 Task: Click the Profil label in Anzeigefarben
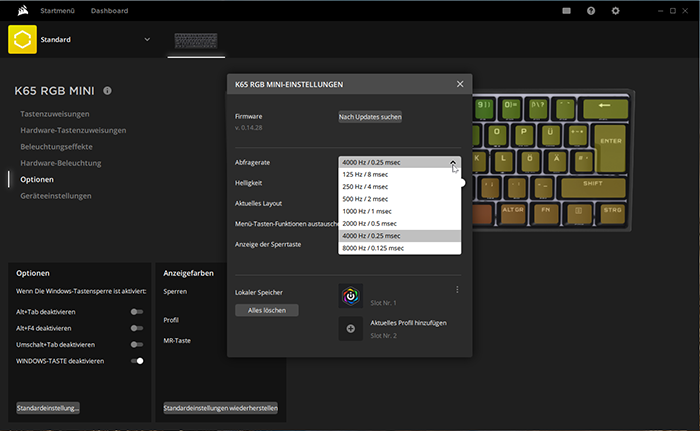[171, 320]
